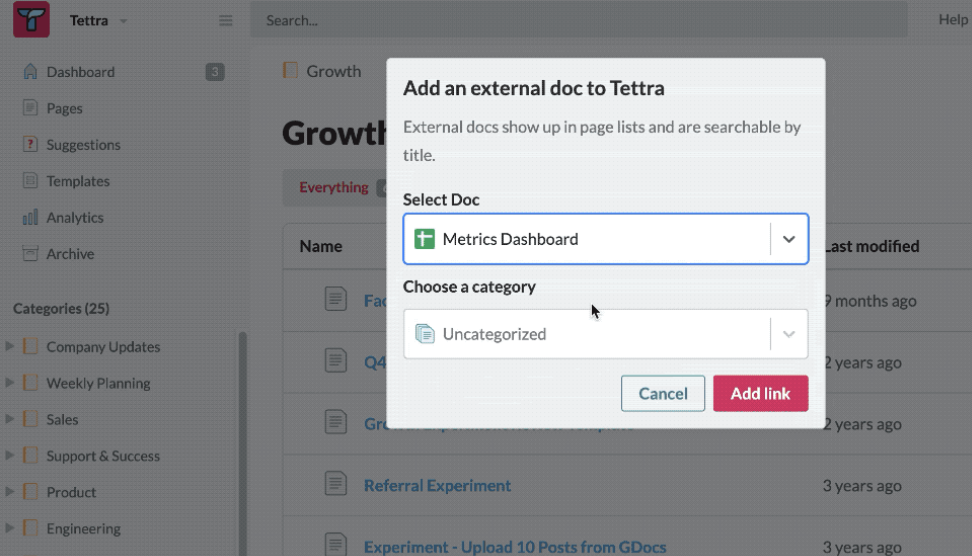Click the sidebar categories scrollbar
The image size is (972, 556).
coord(242,443)
